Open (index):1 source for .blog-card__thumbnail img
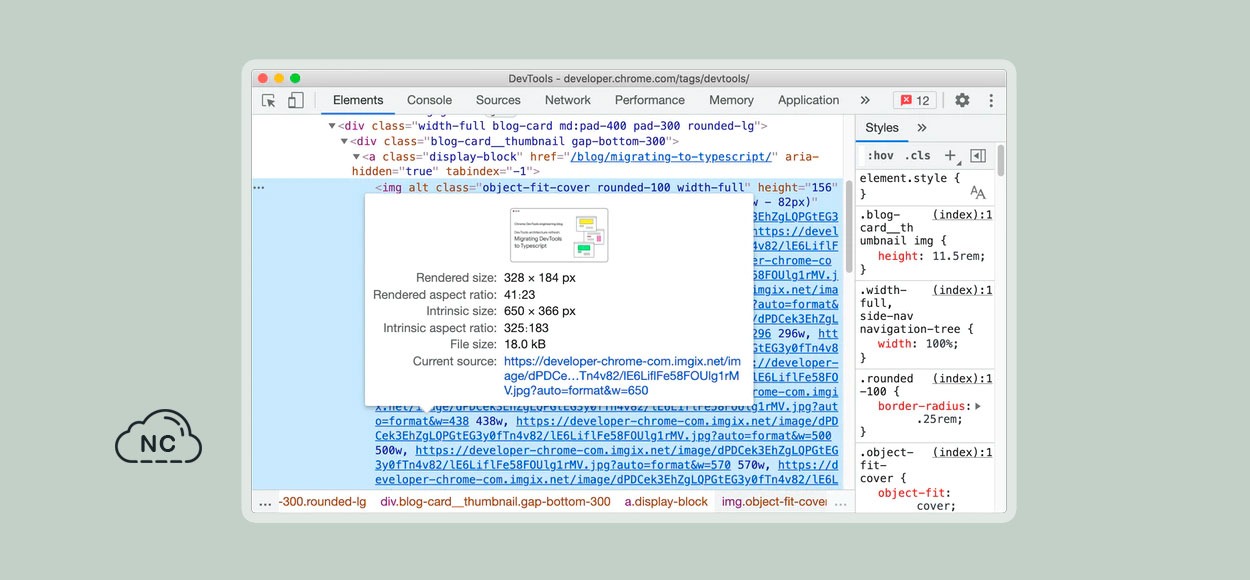 [962, 215]
